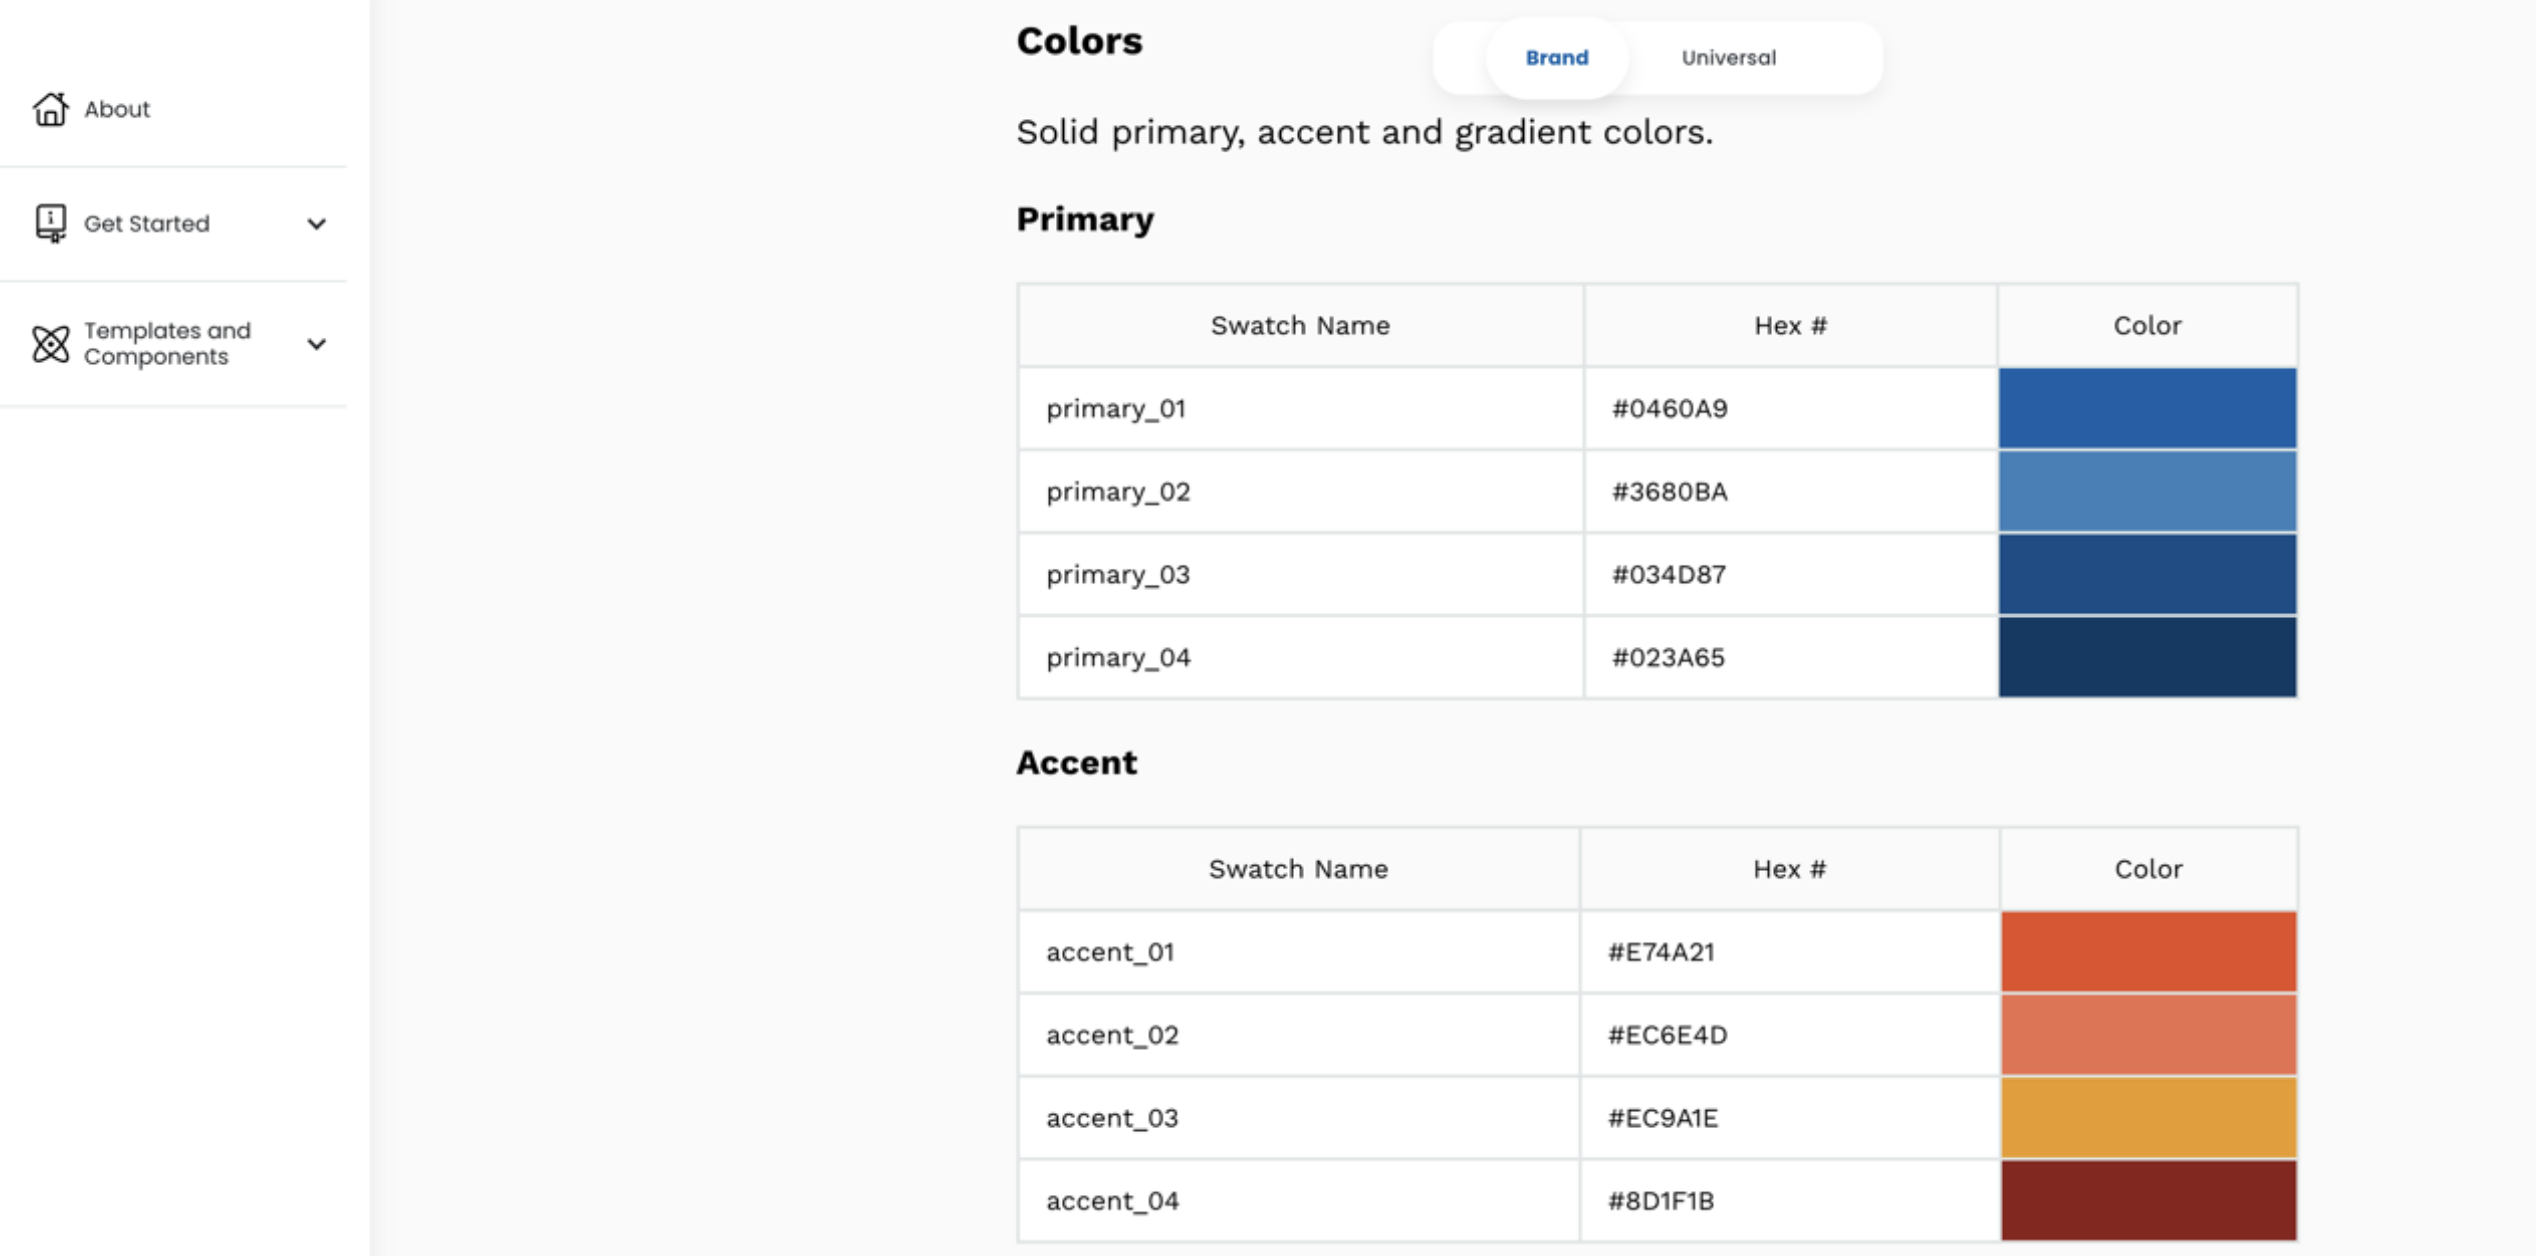This screenshot has width=2536, height=1256.
Task: Open the About sidebar page
Action: (x=116, y=110)
